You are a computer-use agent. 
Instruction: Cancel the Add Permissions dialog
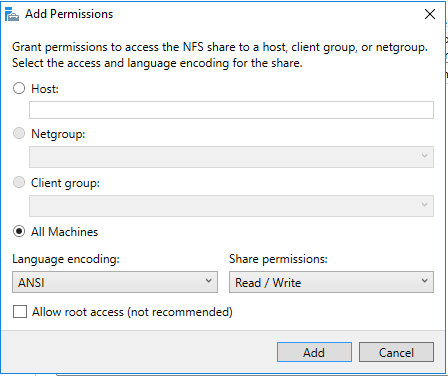click(396, 352)
